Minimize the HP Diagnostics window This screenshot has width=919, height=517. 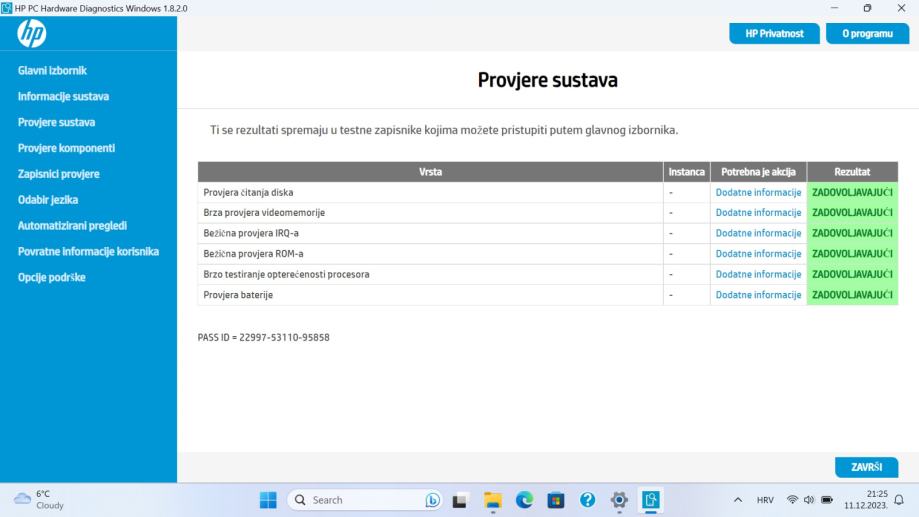[x=834, y=8]
